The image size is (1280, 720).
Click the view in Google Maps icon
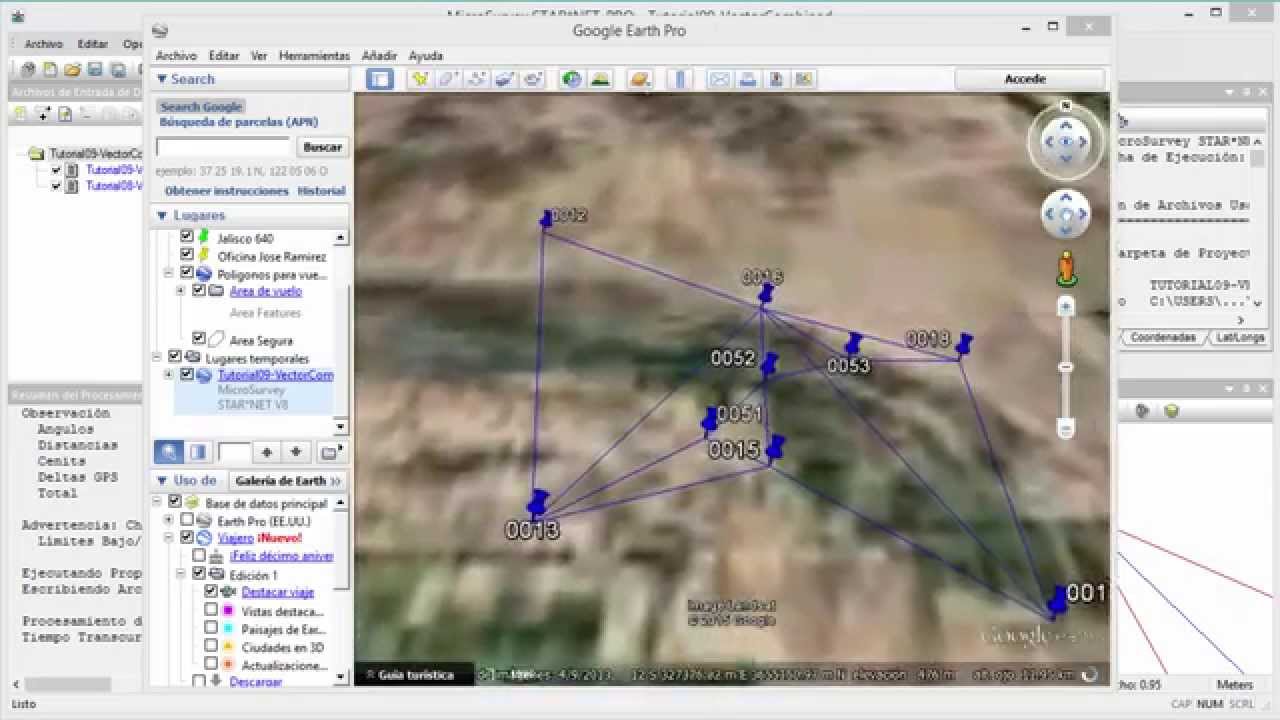(804, 79)
